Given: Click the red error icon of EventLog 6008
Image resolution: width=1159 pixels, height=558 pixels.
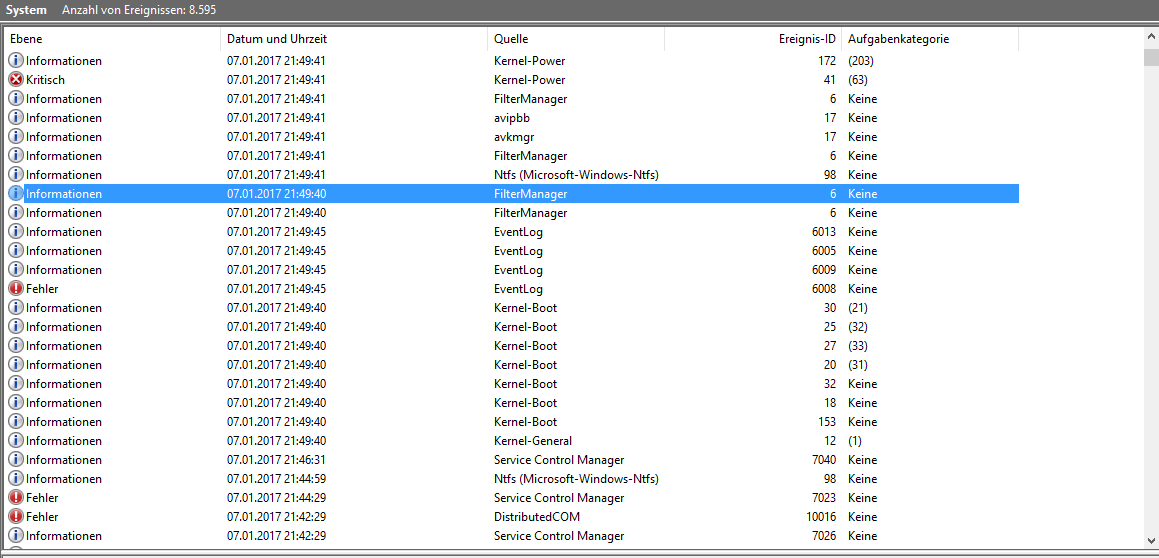Looking at the screenshot, I should click(x=16, y=289).
